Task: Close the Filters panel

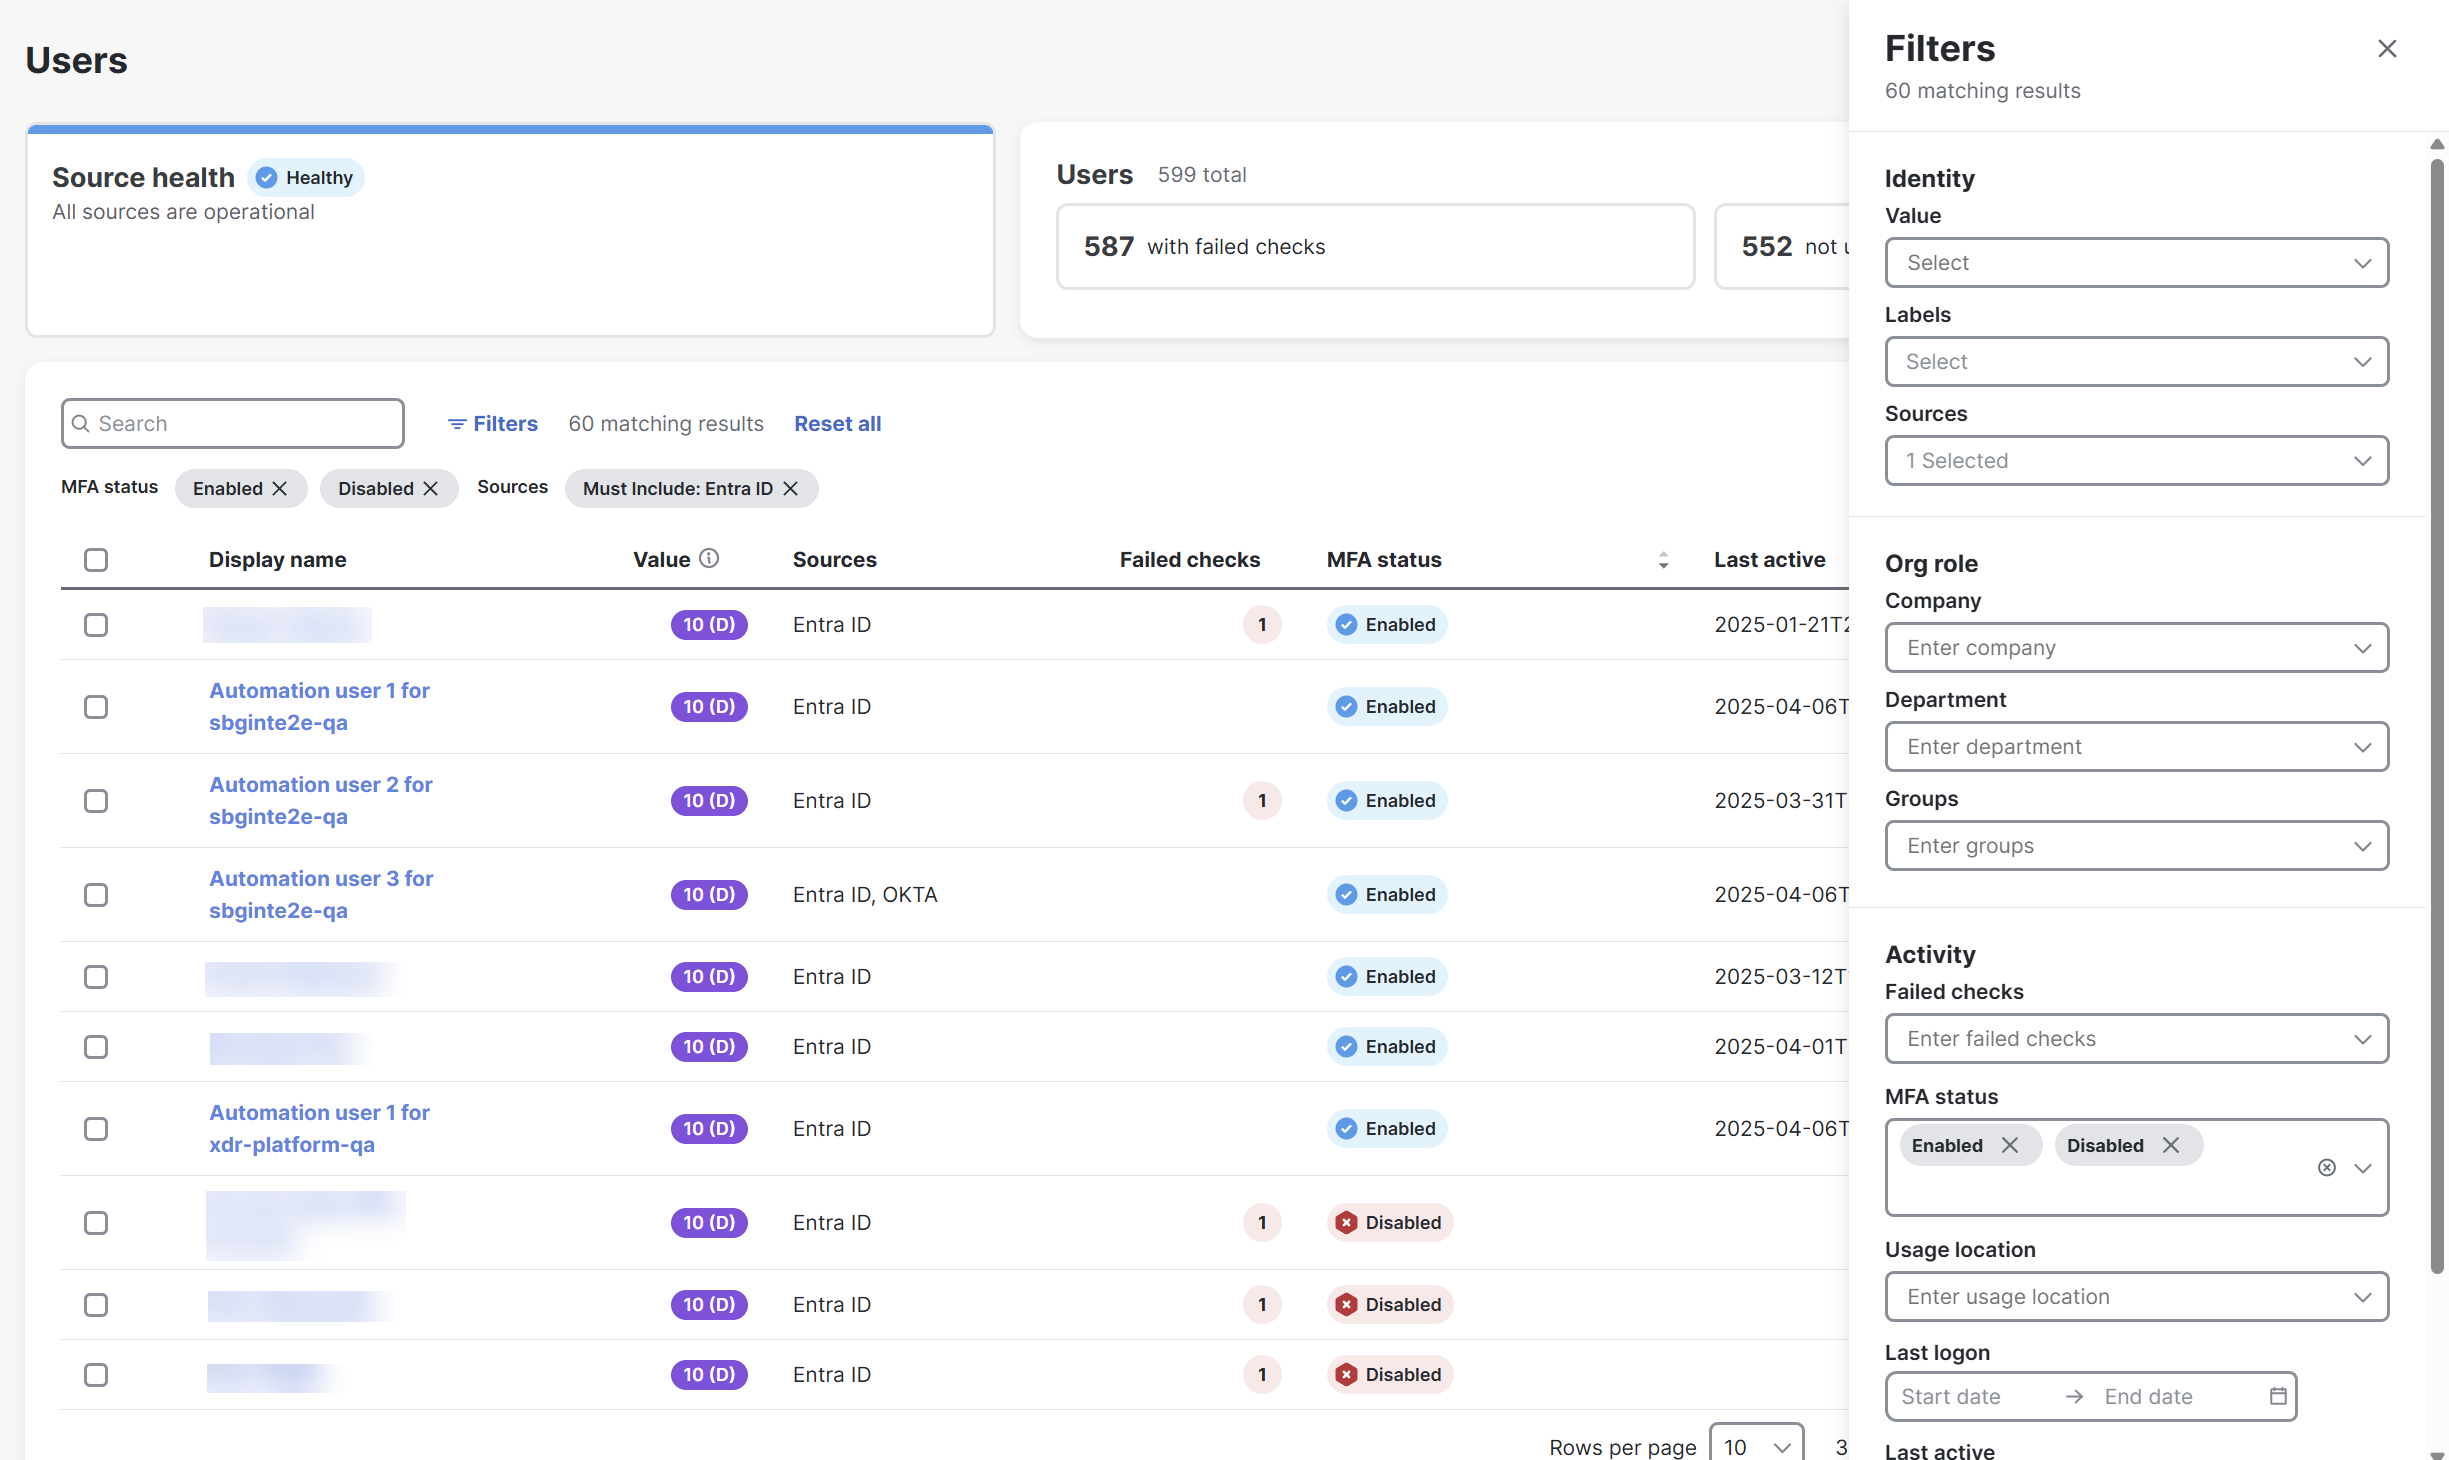Action: [x=2386, y=48]
